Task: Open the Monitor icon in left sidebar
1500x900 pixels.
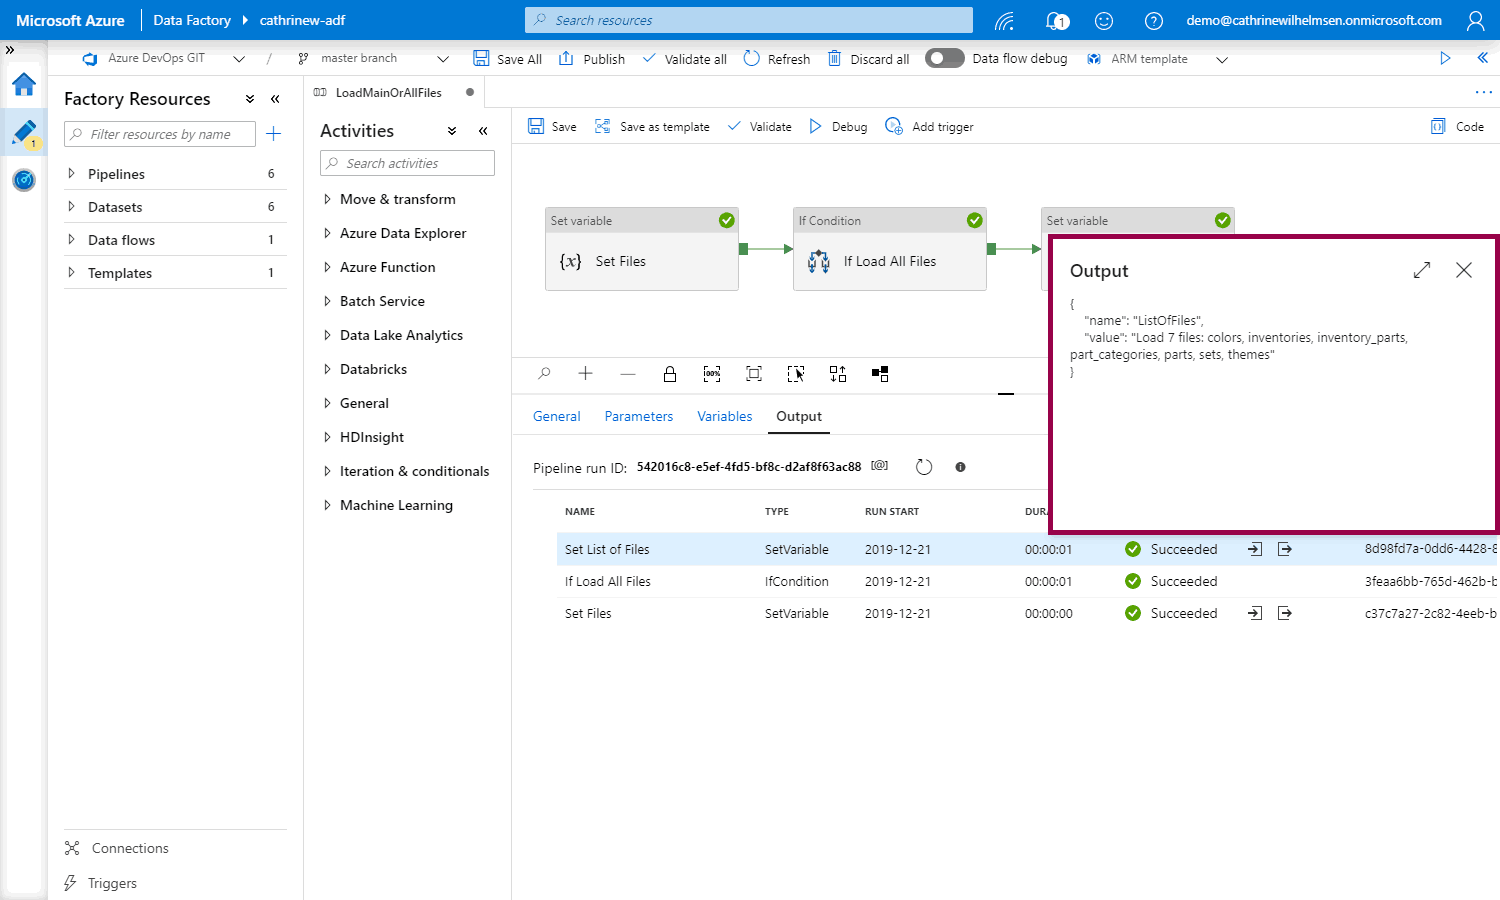Action: click(24, 180)
